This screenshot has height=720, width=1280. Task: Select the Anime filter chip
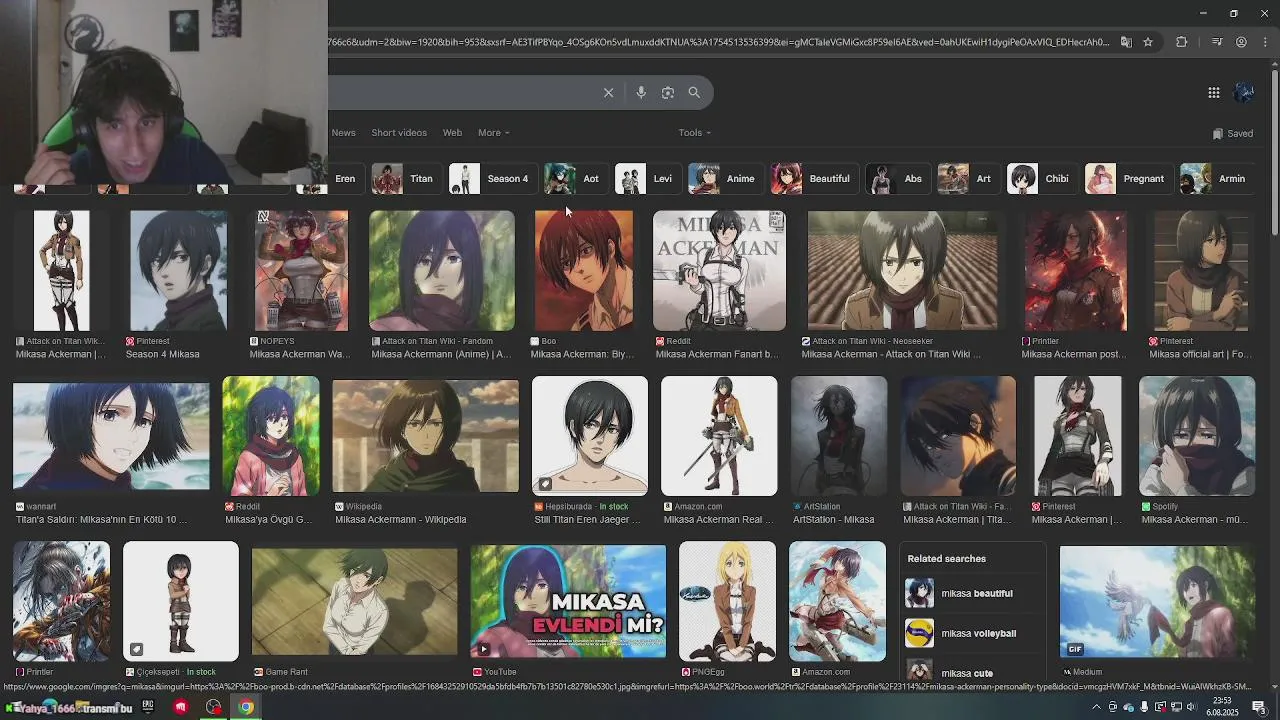pos(724,179)
